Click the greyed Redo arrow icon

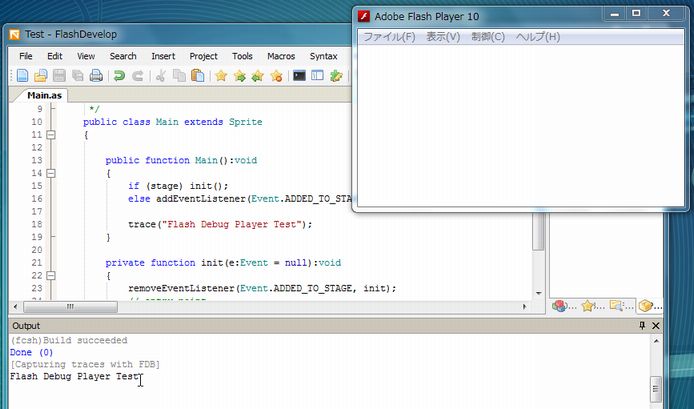coord(138,76)
